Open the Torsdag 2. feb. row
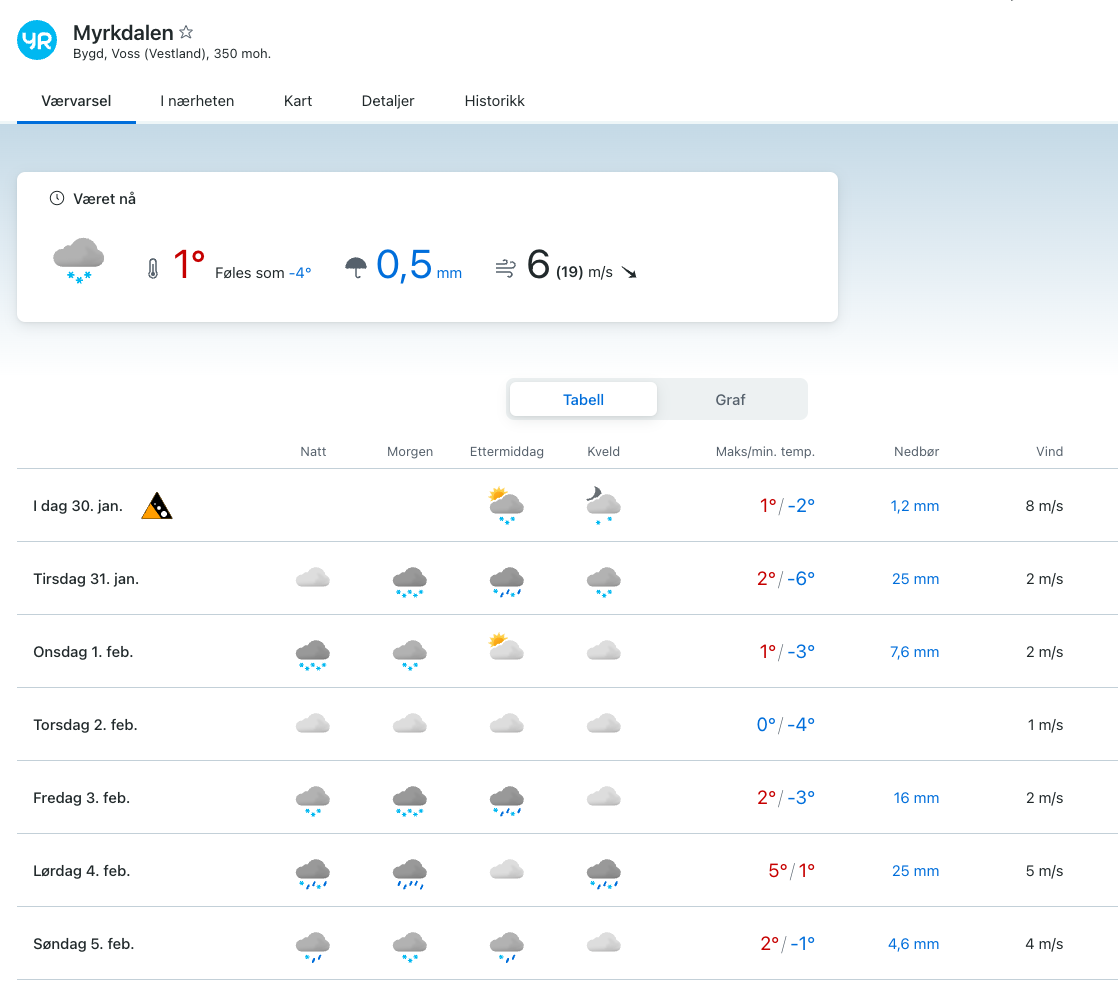The image size is (1118, 984). [x=85, y=725]
